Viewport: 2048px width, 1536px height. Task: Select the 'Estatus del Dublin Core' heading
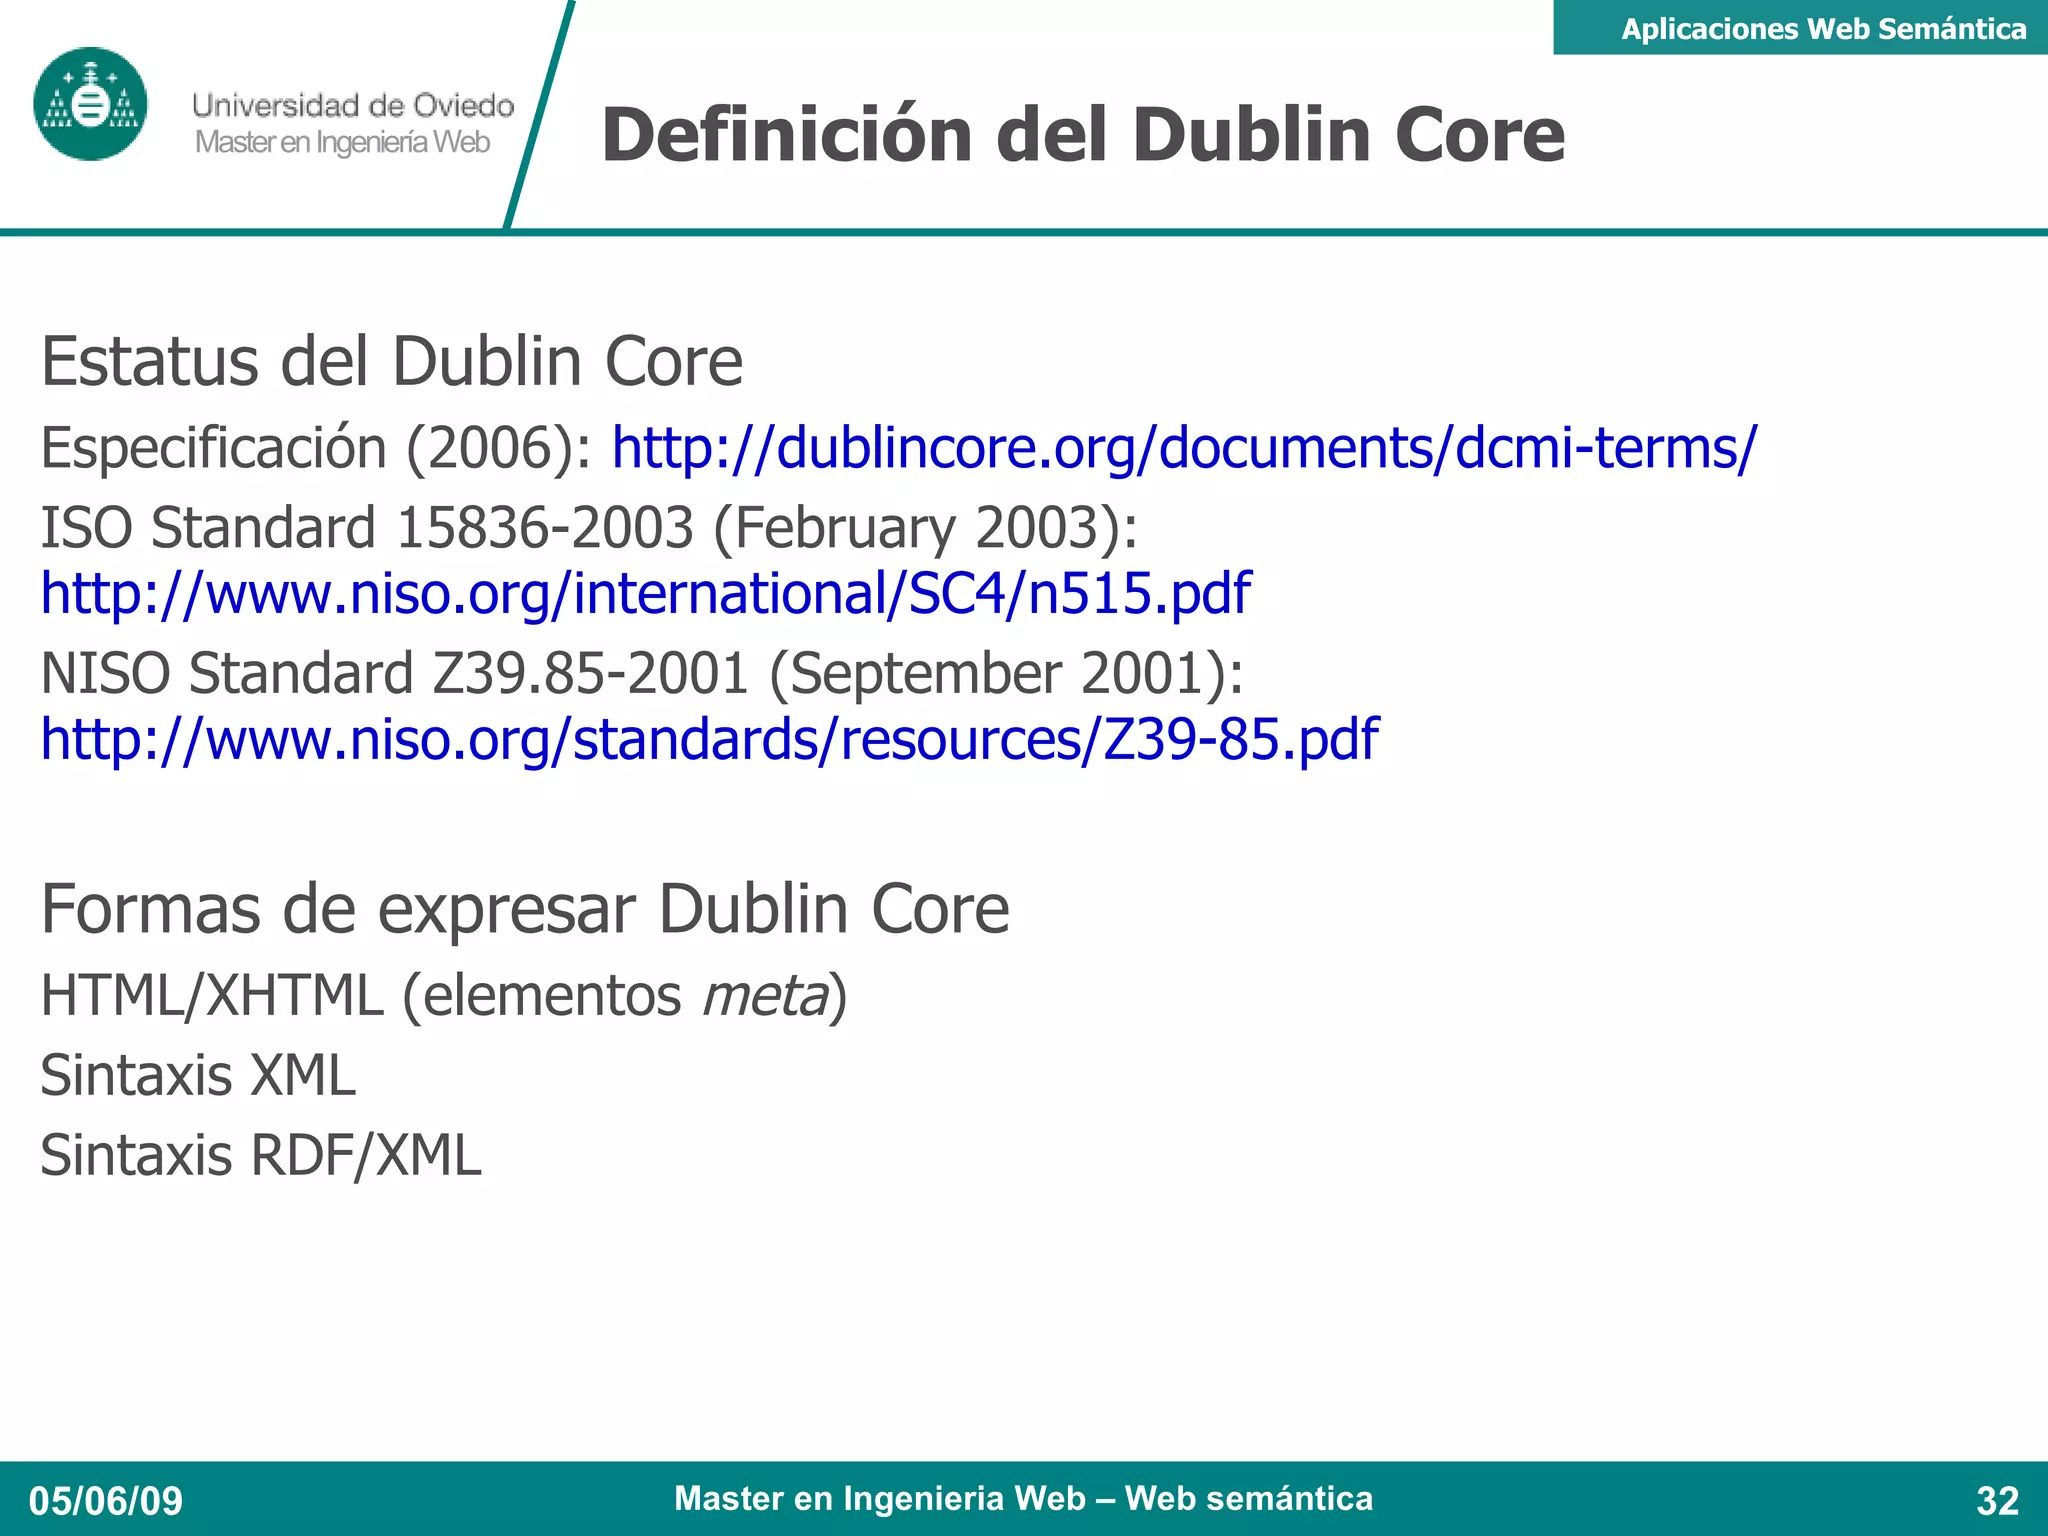point(391,361)
